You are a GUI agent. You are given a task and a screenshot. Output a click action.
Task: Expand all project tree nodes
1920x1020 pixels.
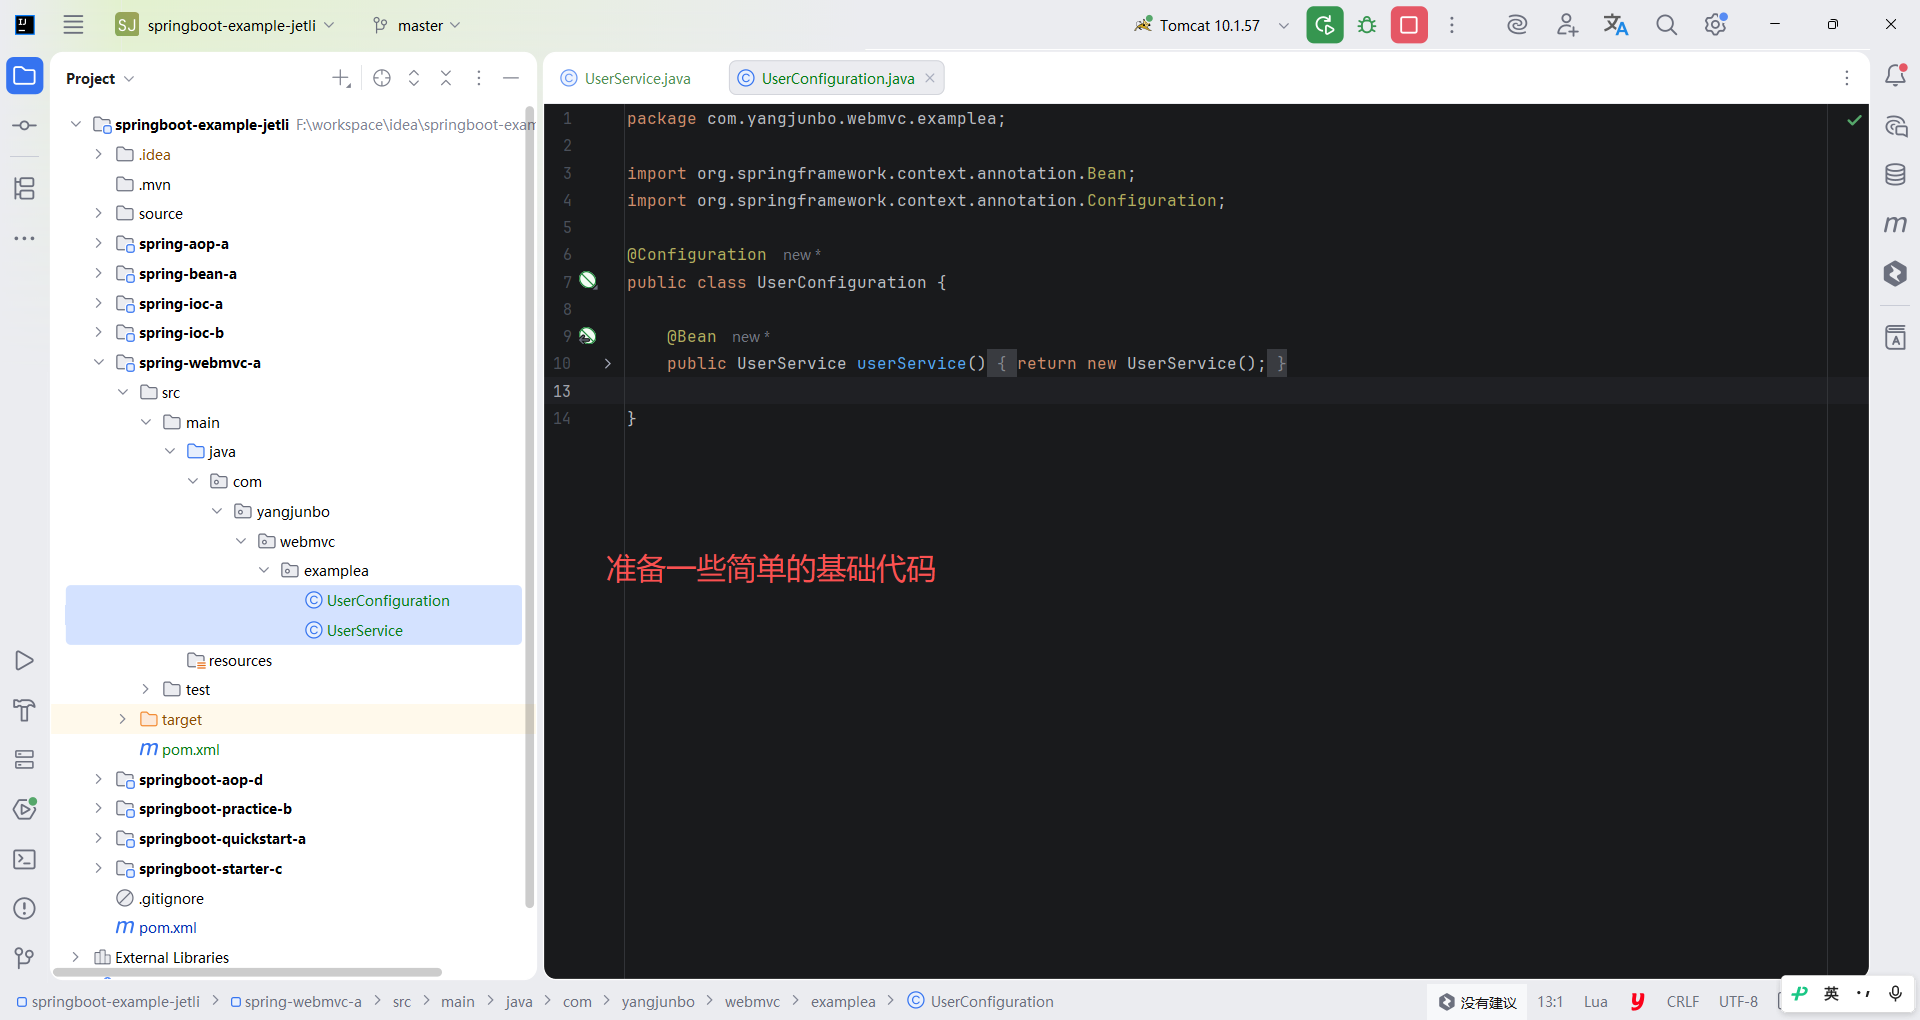coord(414,78)
